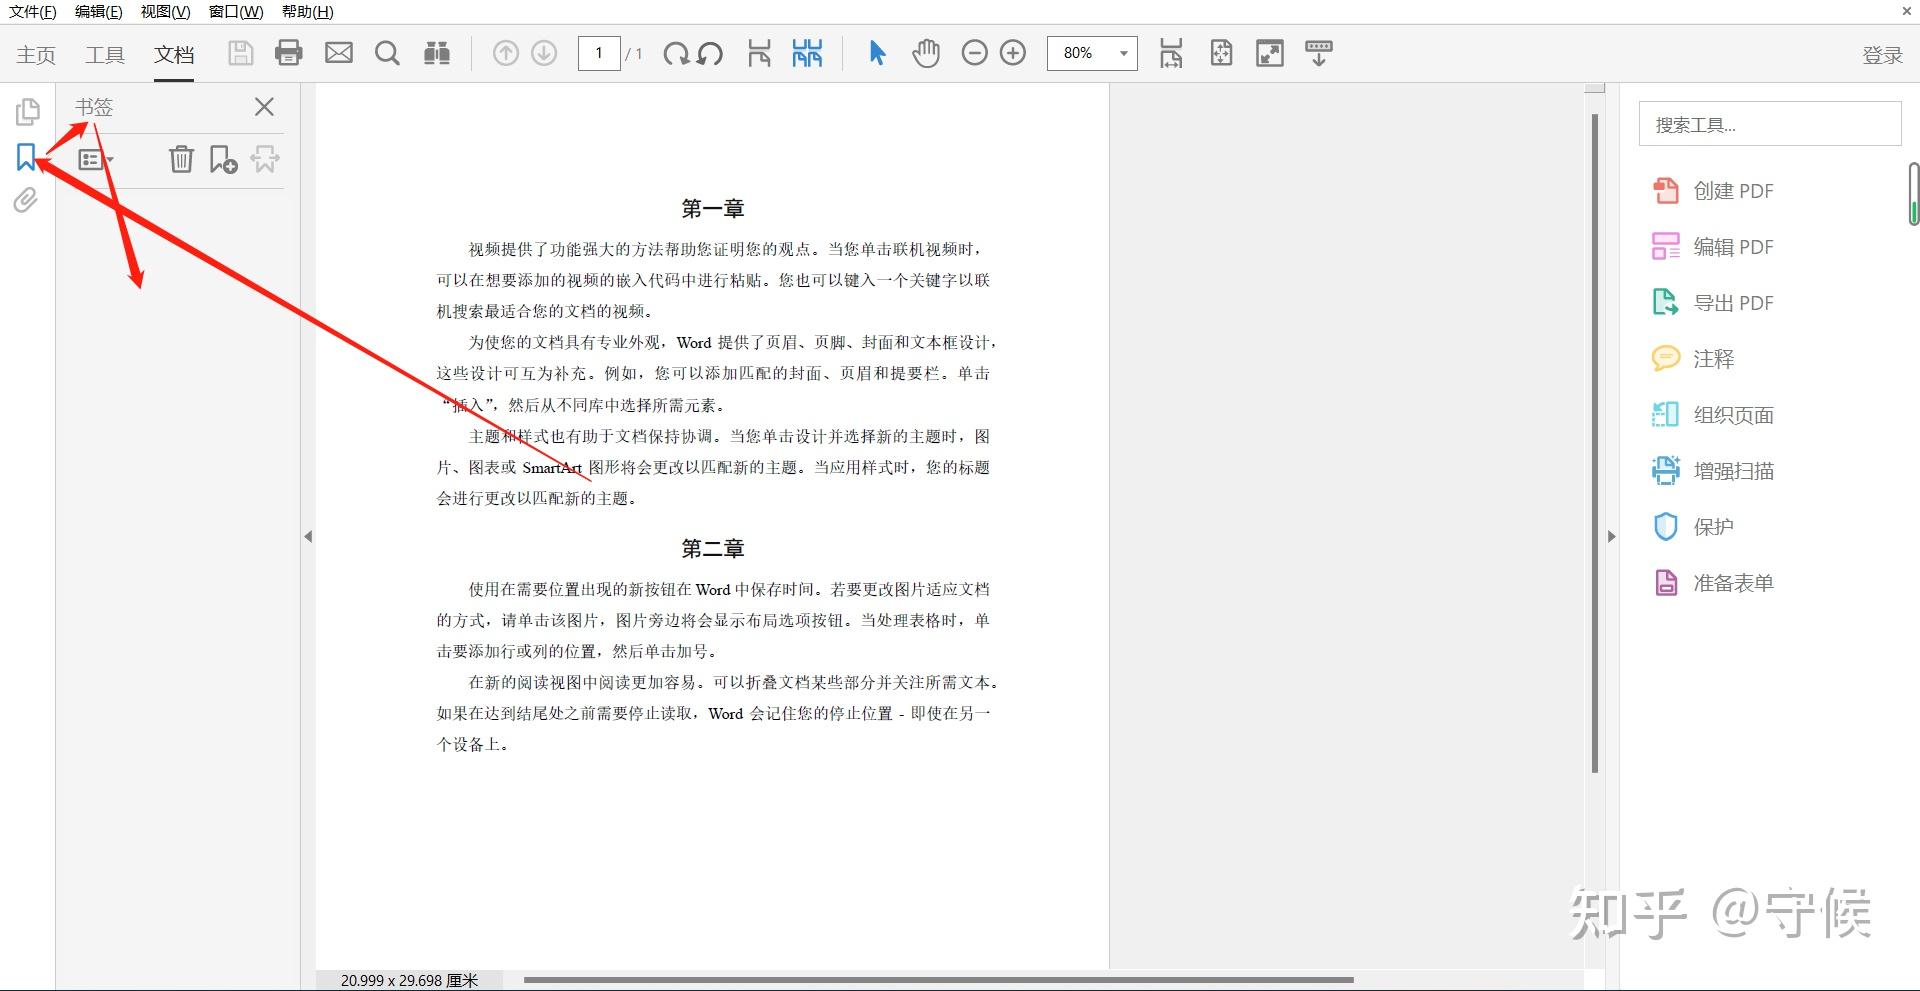Rotate the page clockwise
Viewport: 1920px width, 991px height.
pyautogui.click(x=676, y=53)
